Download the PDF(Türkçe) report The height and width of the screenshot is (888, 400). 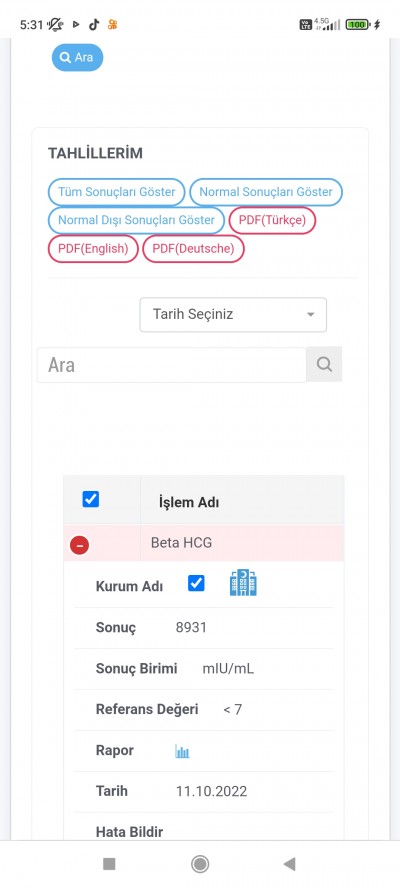pyautogui.click(x=272, y=220)
